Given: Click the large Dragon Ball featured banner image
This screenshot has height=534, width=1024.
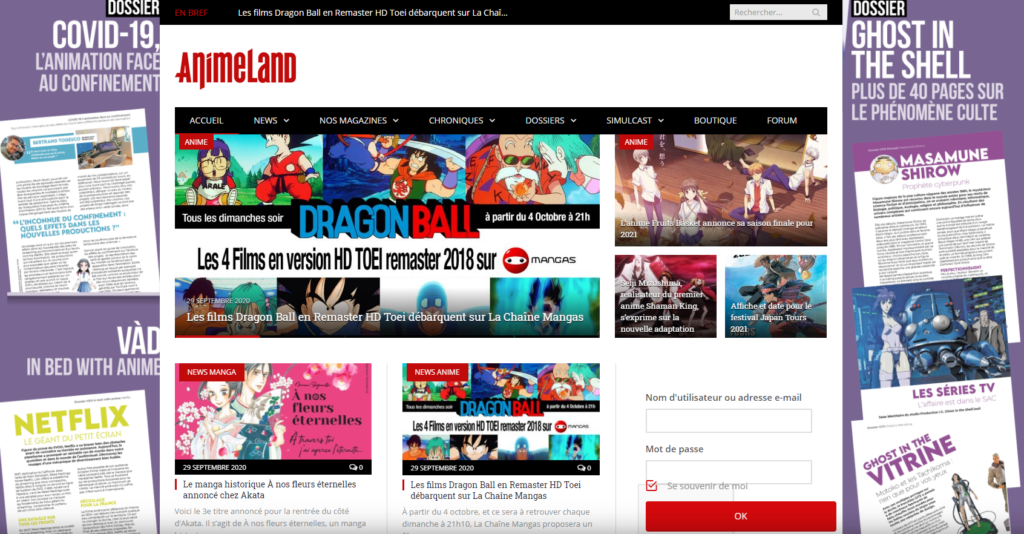Looking at the screenshot, I should click(x=387, y=236).
